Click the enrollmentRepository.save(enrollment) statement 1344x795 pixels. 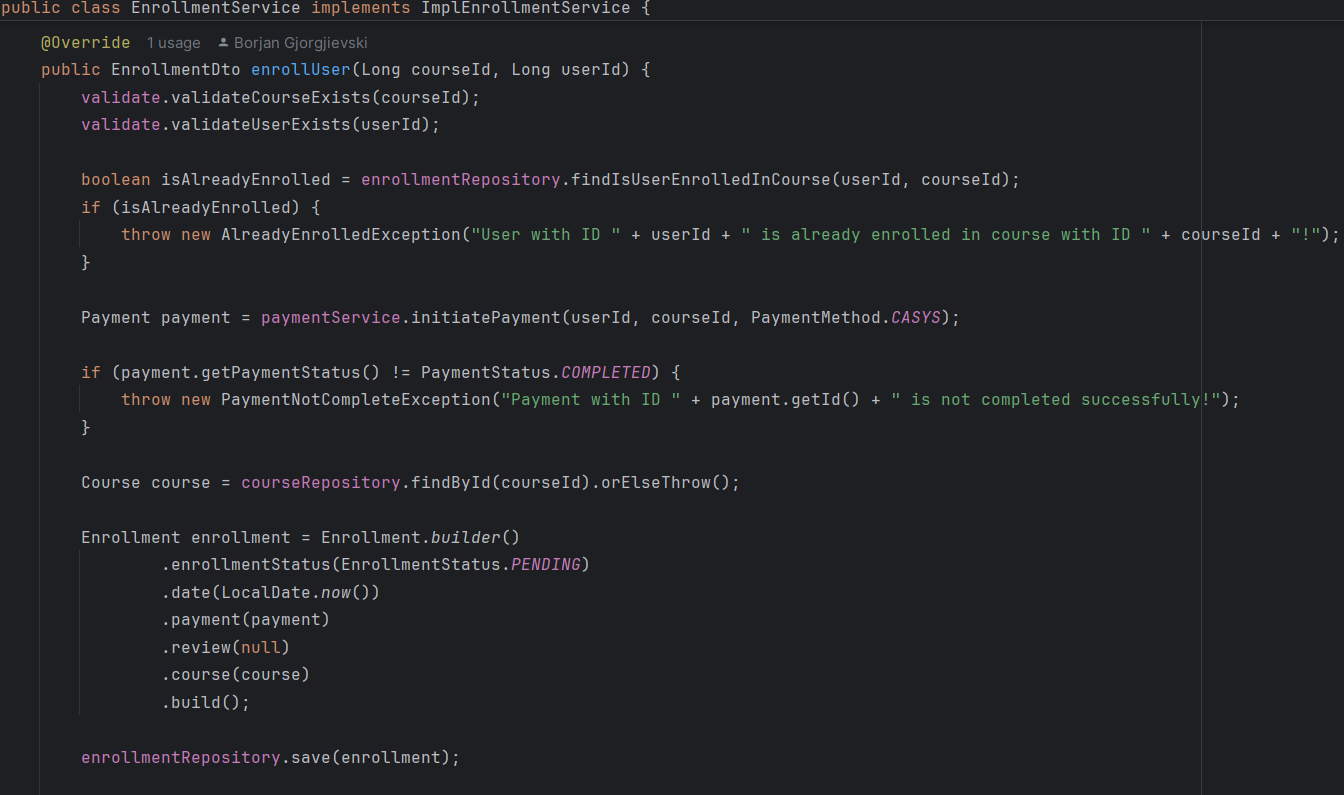(x=270, y=758)
